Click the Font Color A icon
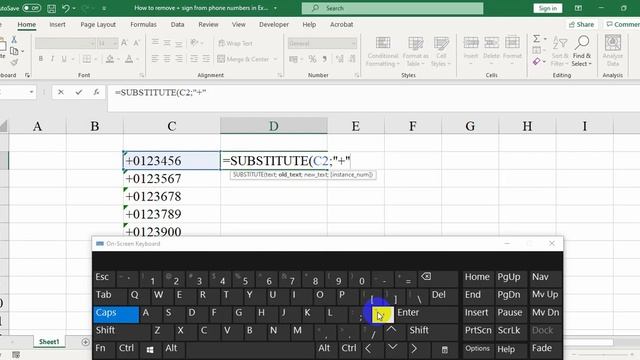Viewport: 640px width, 360px height. click(x=129, y=59)
